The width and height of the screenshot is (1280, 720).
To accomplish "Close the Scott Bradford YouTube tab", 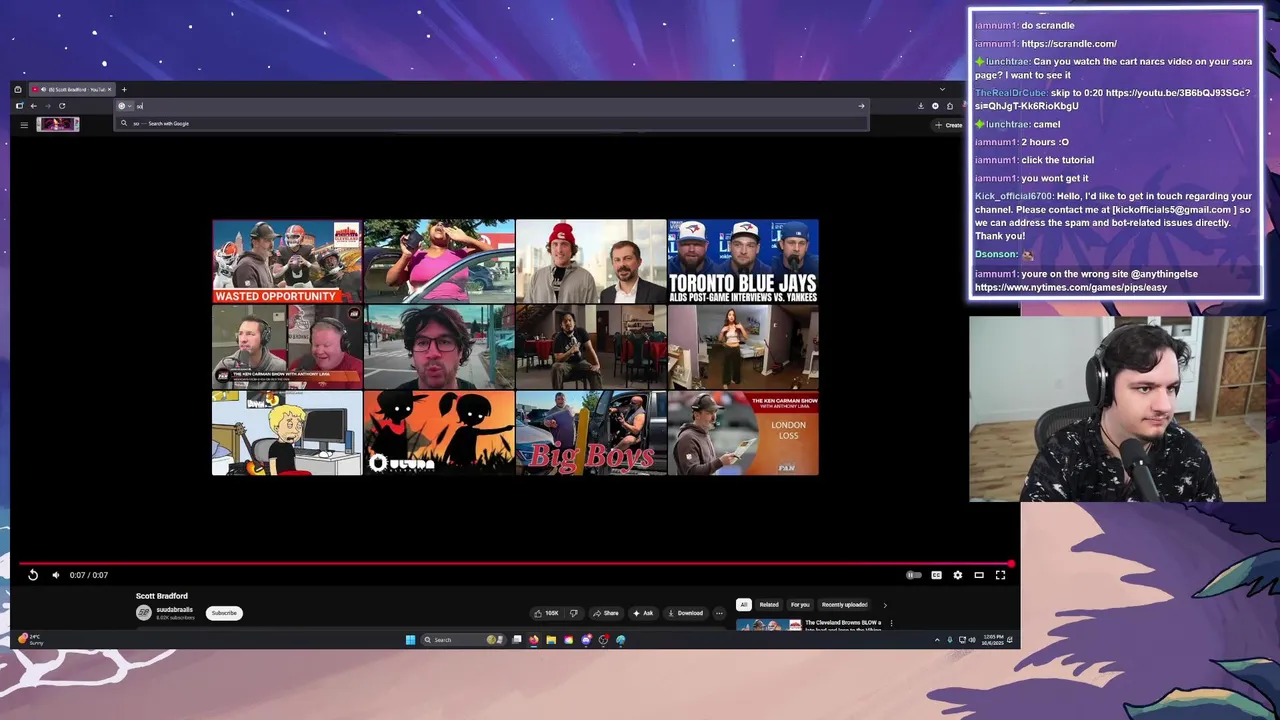I will (x=109, y=90).
